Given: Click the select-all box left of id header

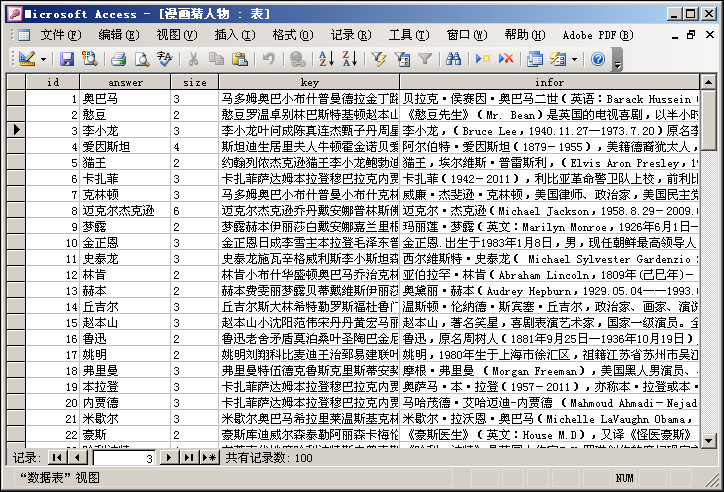Looking at the screenshot, I should [x=16, y=82].
